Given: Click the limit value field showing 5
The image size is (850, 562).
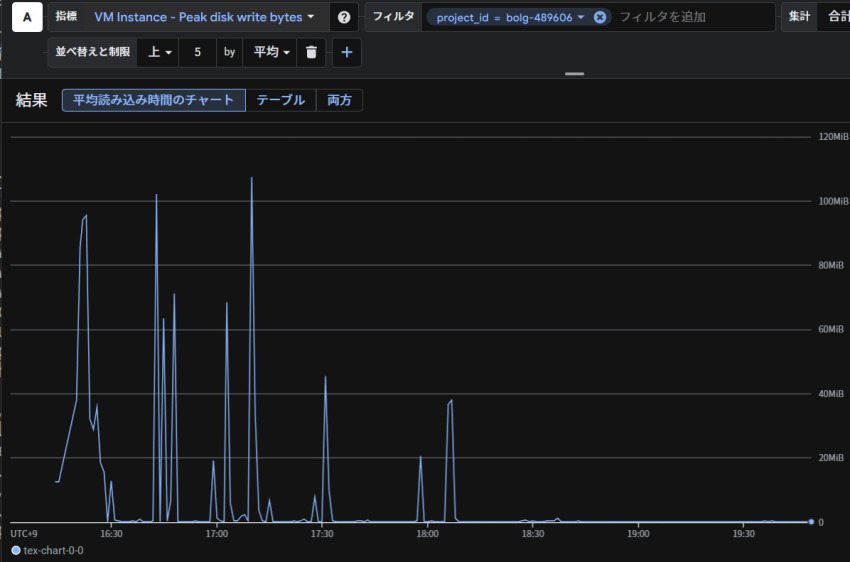Looking at the screenshot, I should pos(198,52).
